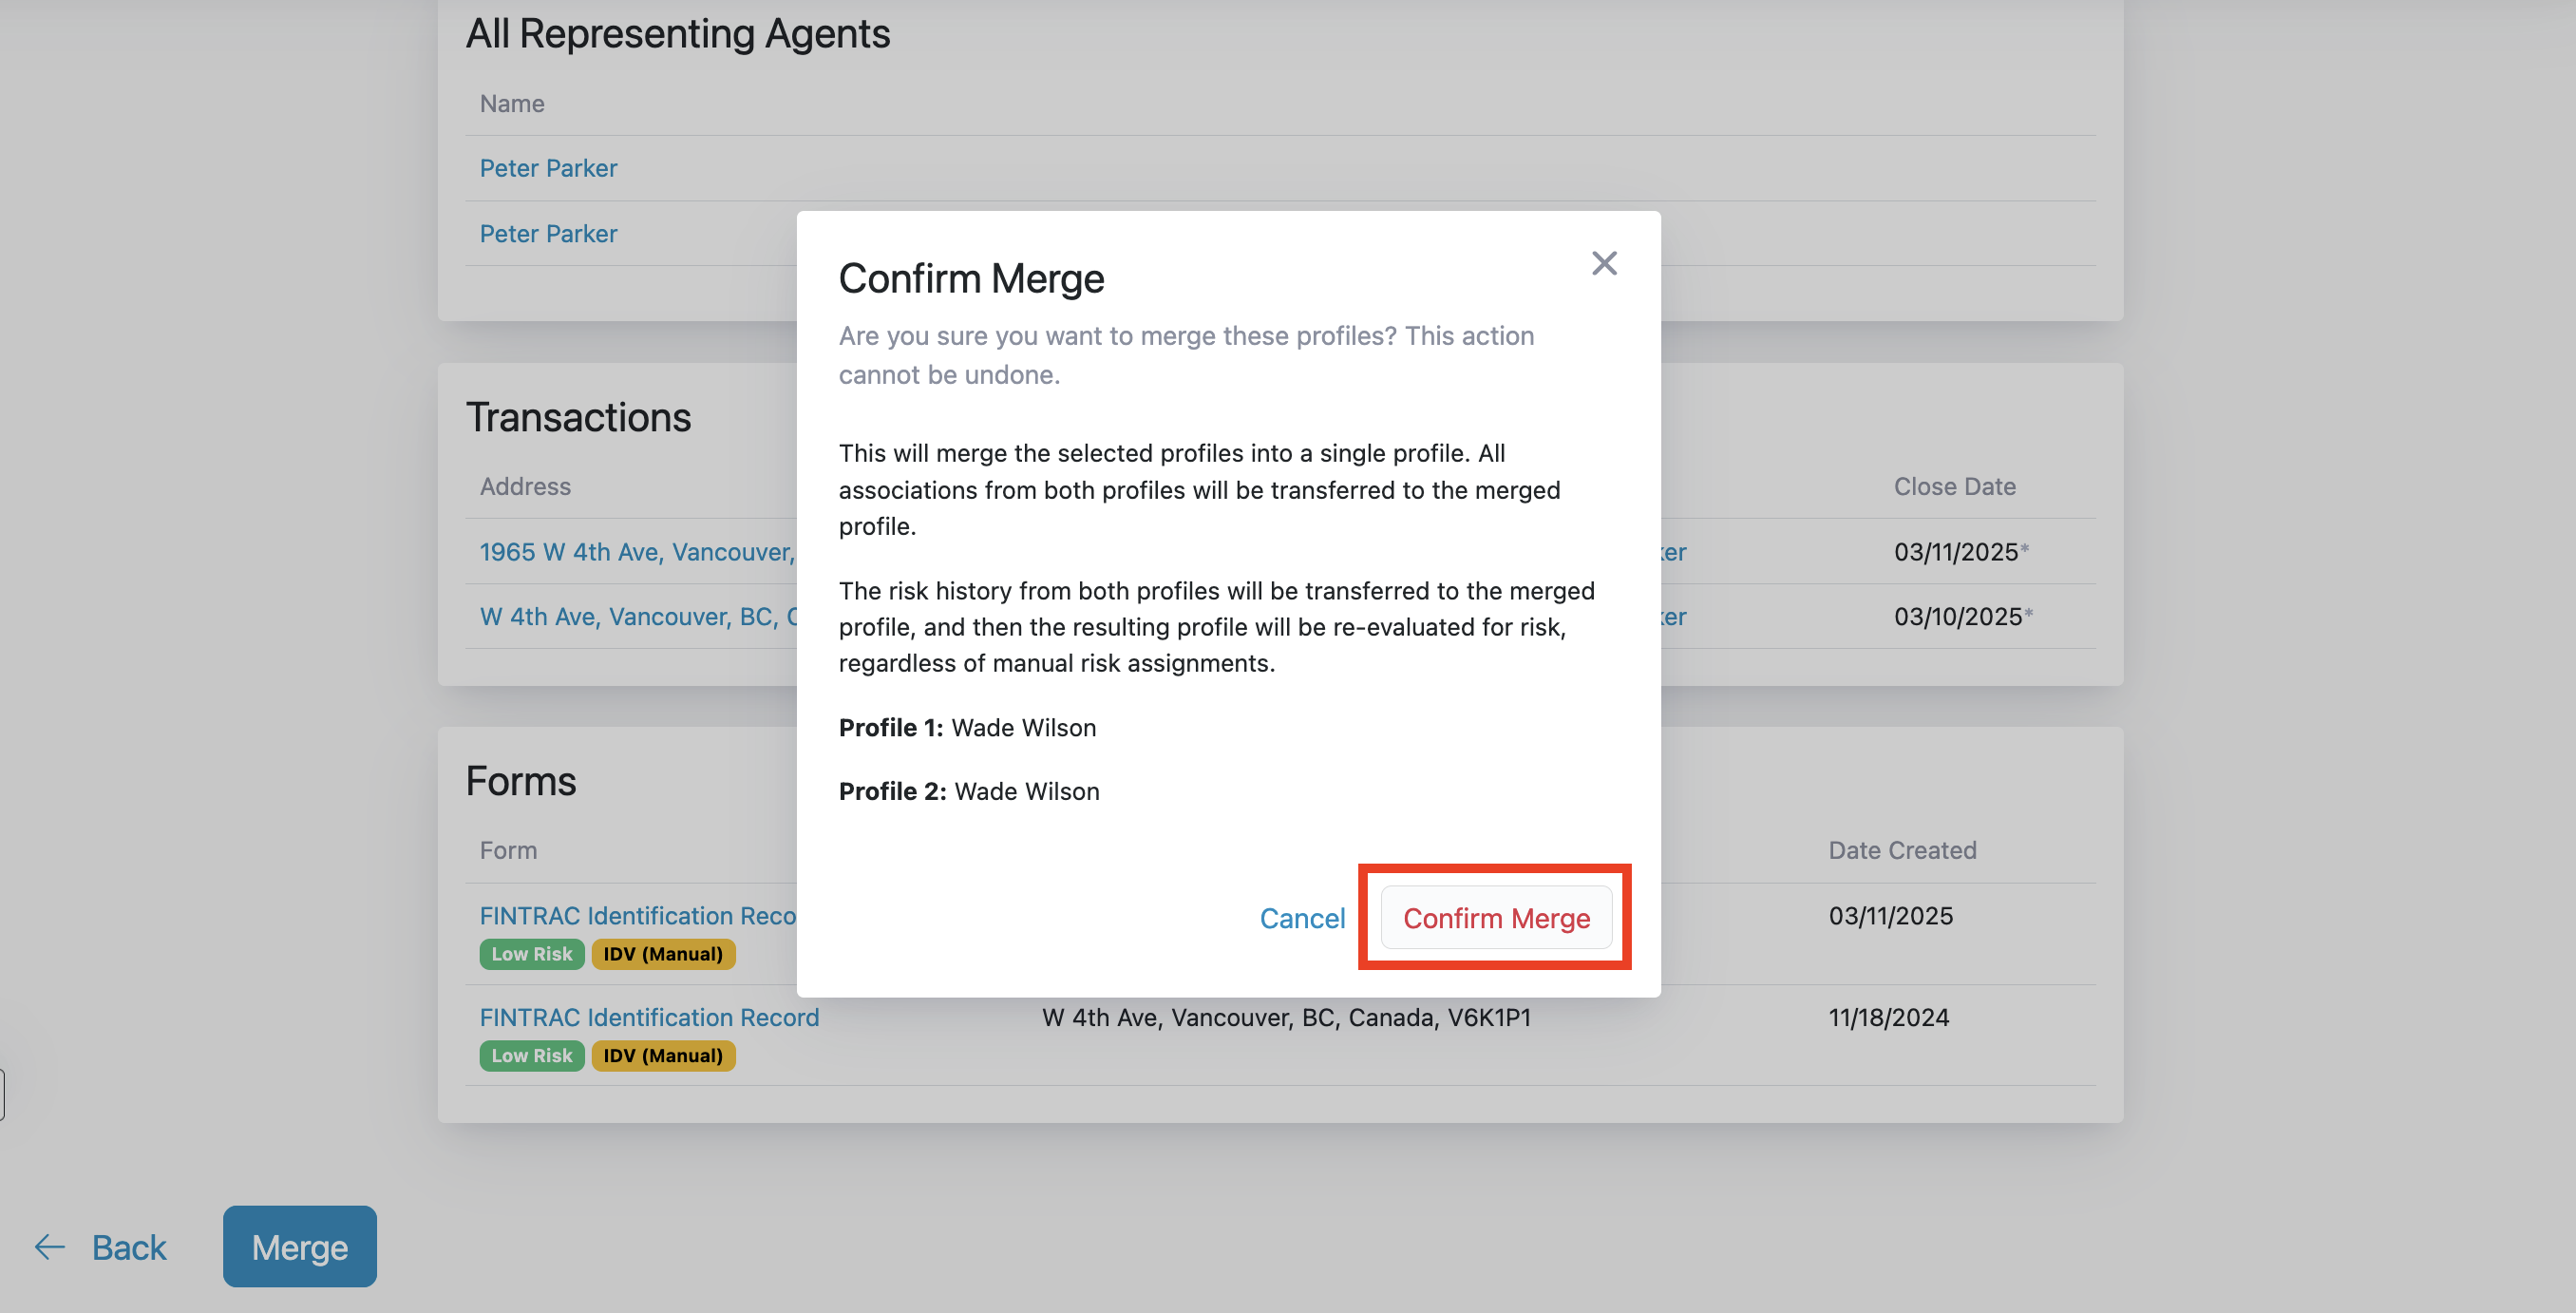This screenshot has height=1313, width=2576.
Task: Click the Close Date column header
Action: click(1954, 486)
